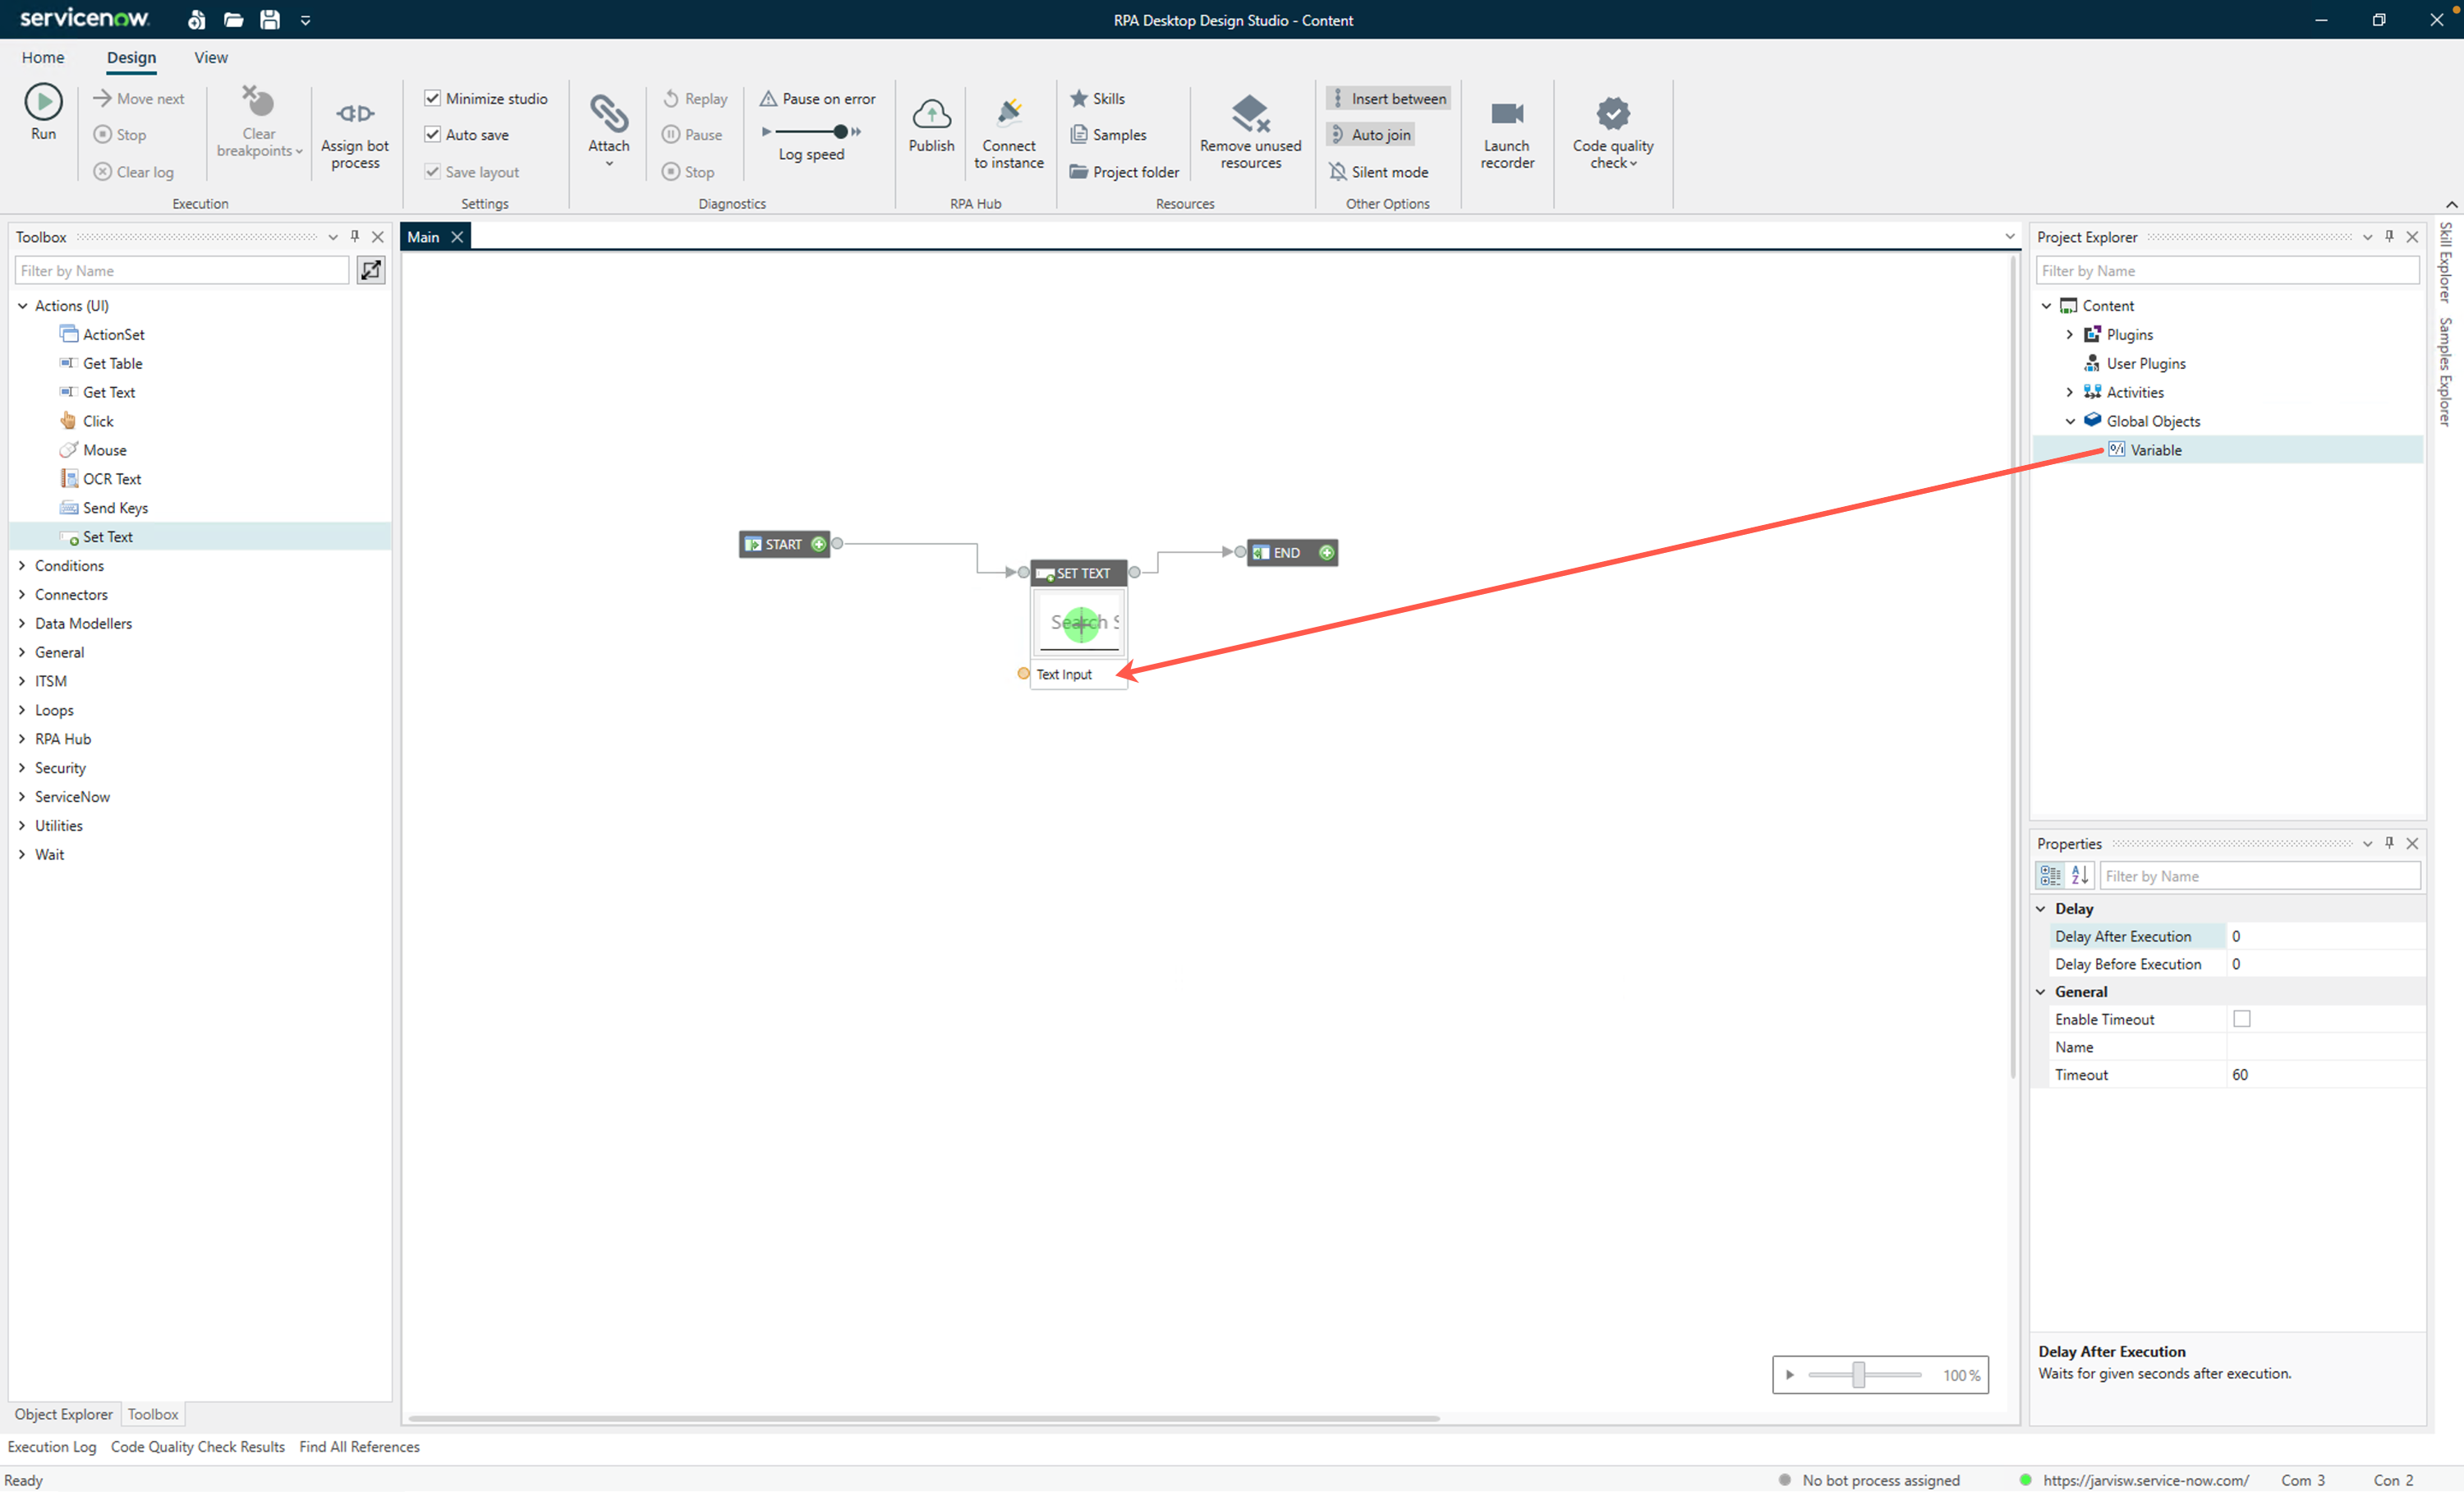2464x1492 pixels.
Task: Switch to the Object Explorer tab
Action: [64, 1414]
